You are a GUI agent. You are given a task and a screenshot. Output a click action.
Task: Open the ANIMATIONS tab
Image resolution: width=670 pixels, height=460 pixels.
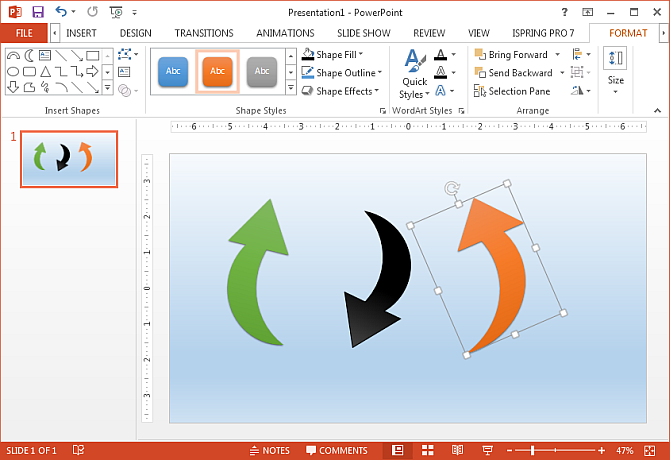coord(285,33)
